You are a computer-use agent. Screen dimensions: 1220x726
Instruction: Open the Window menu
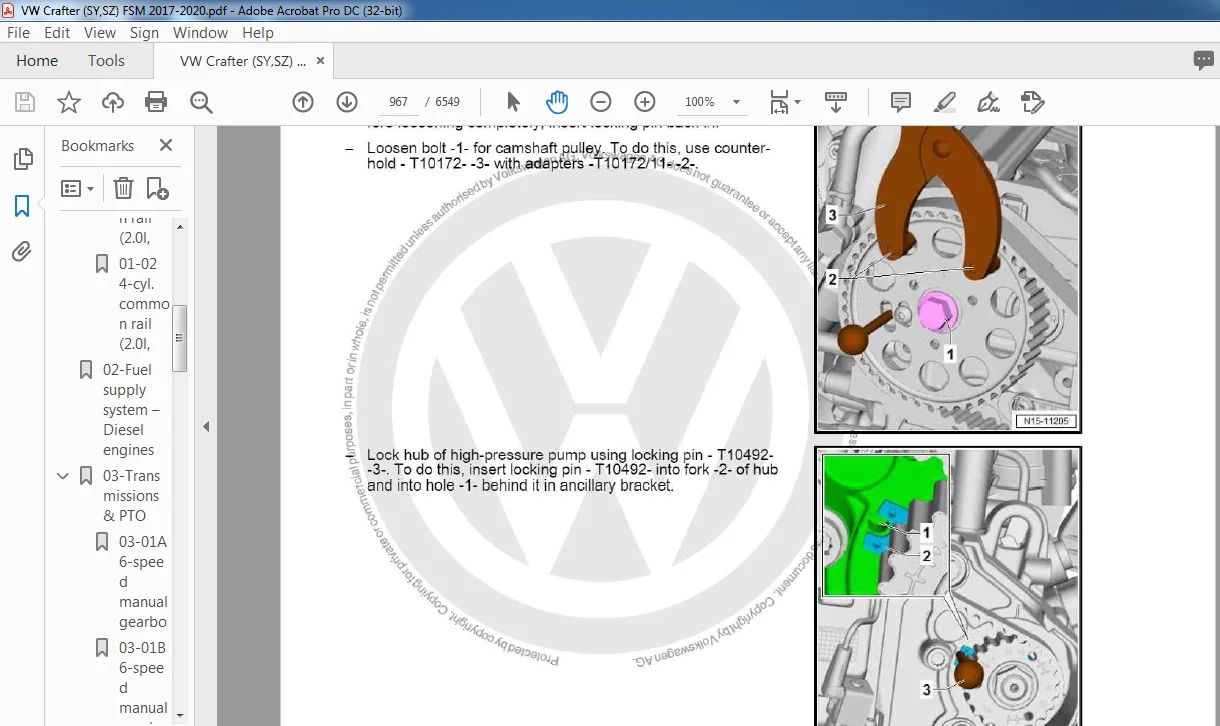click(x=200, y=33)
